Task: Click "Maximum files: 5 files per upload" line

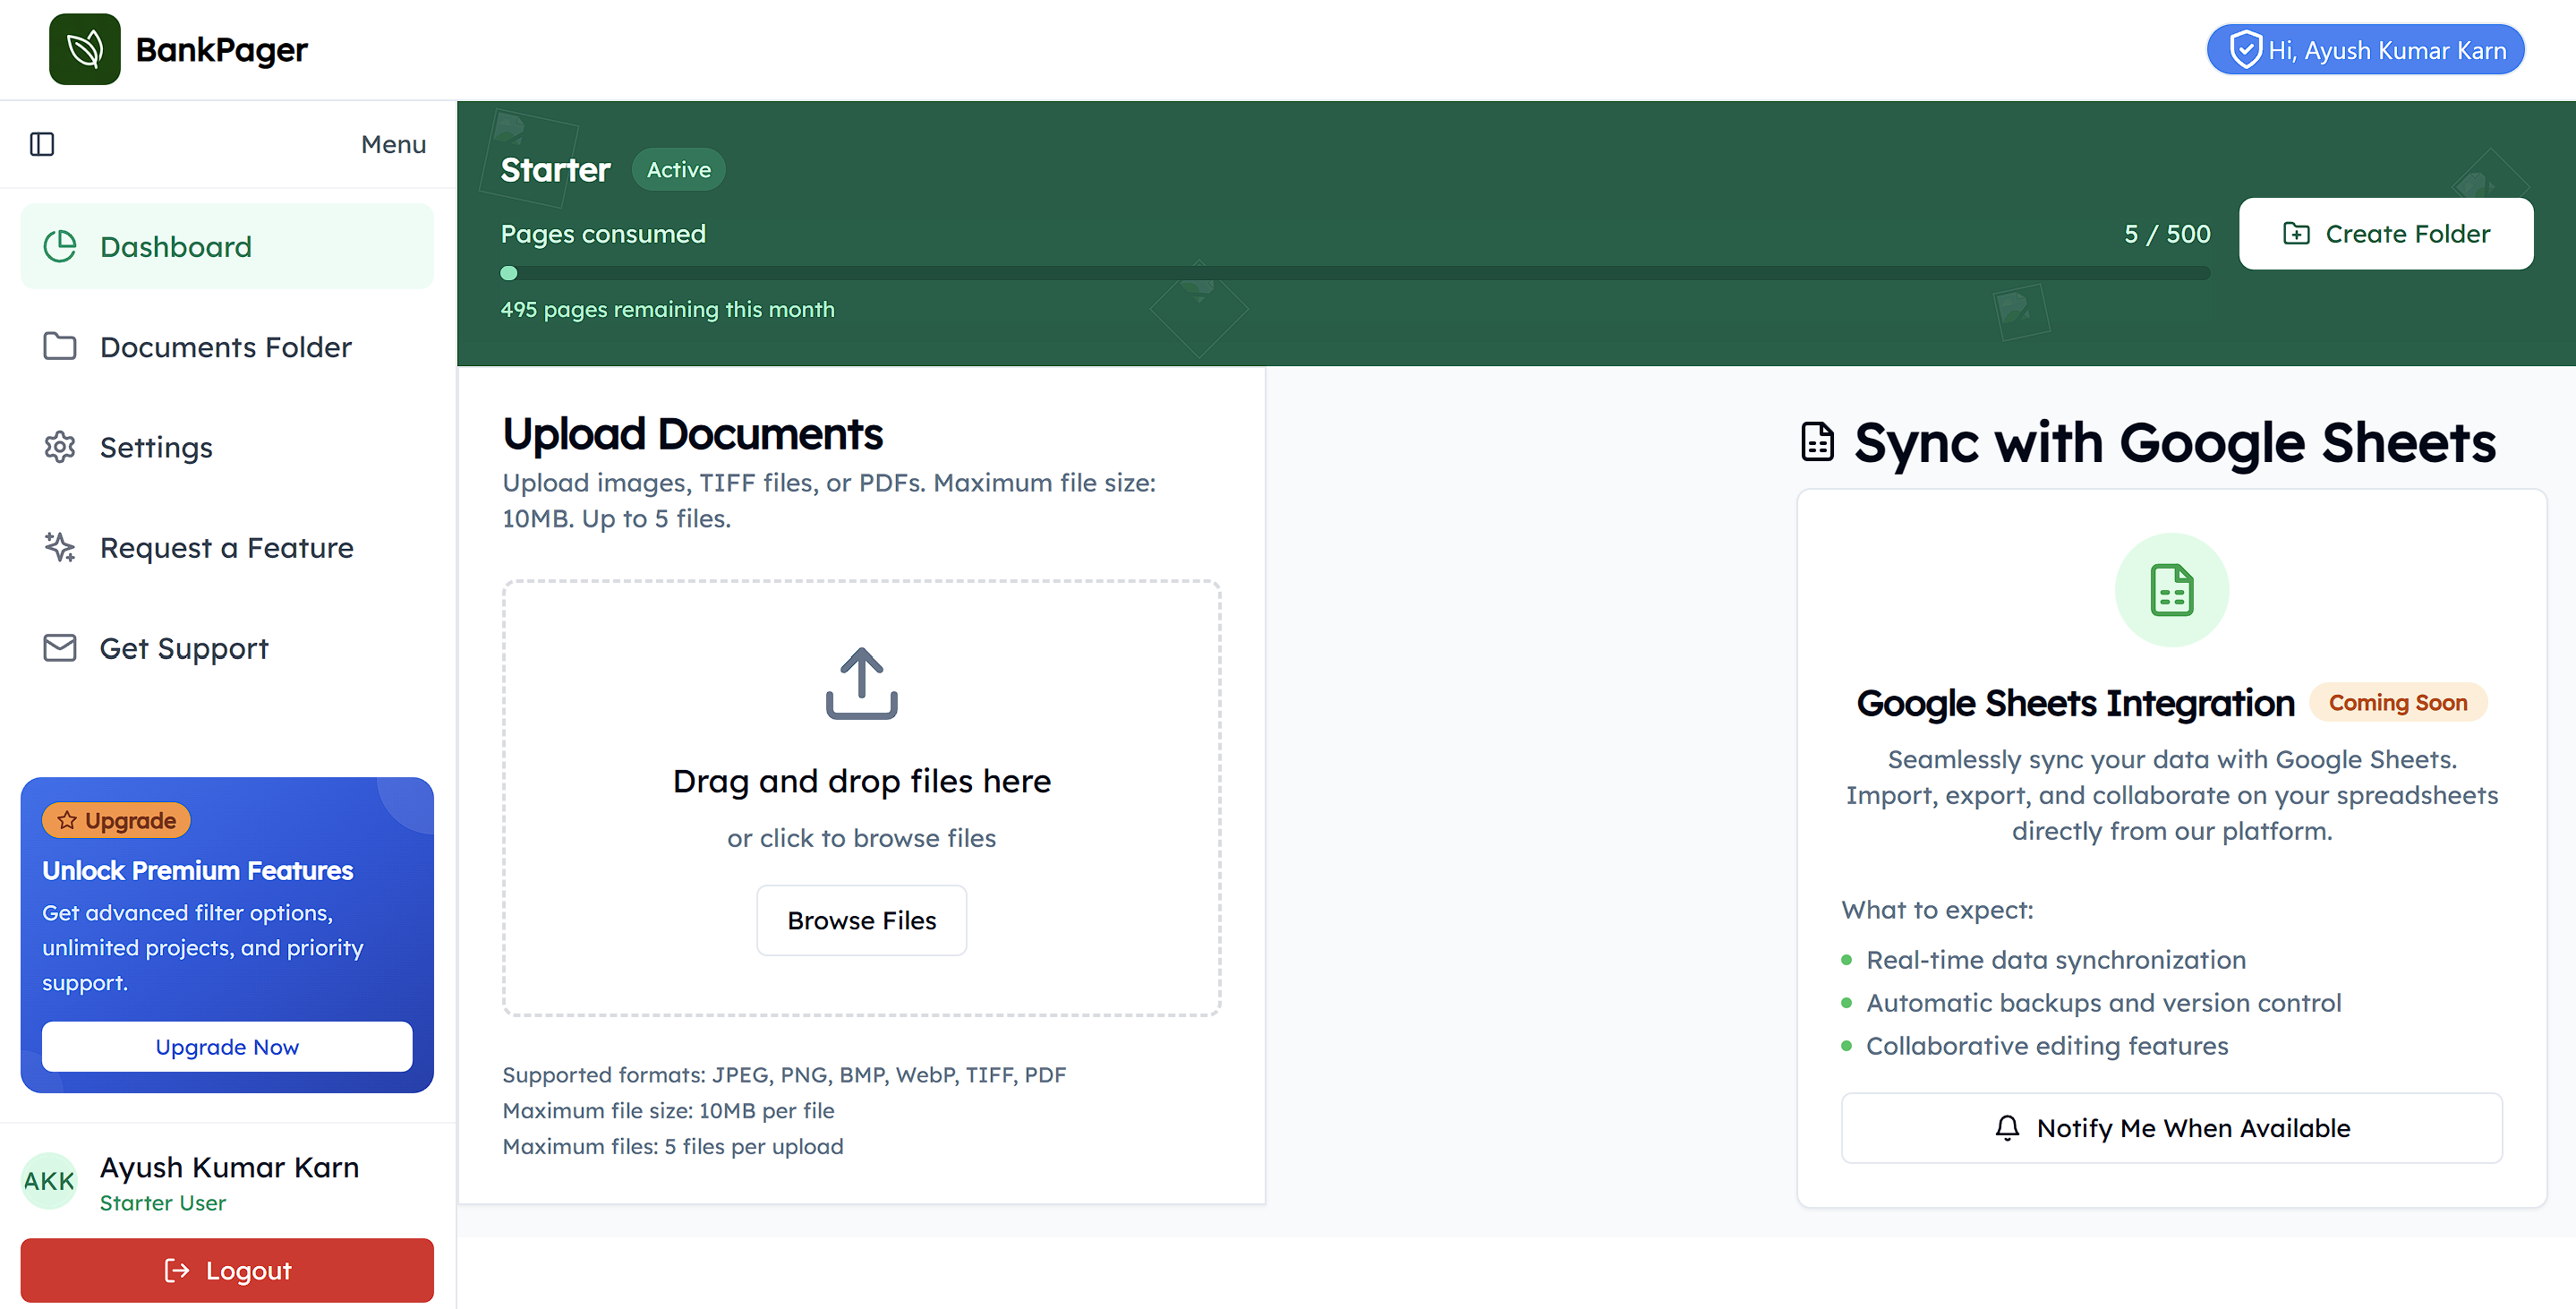Action: coord(672,1147)
